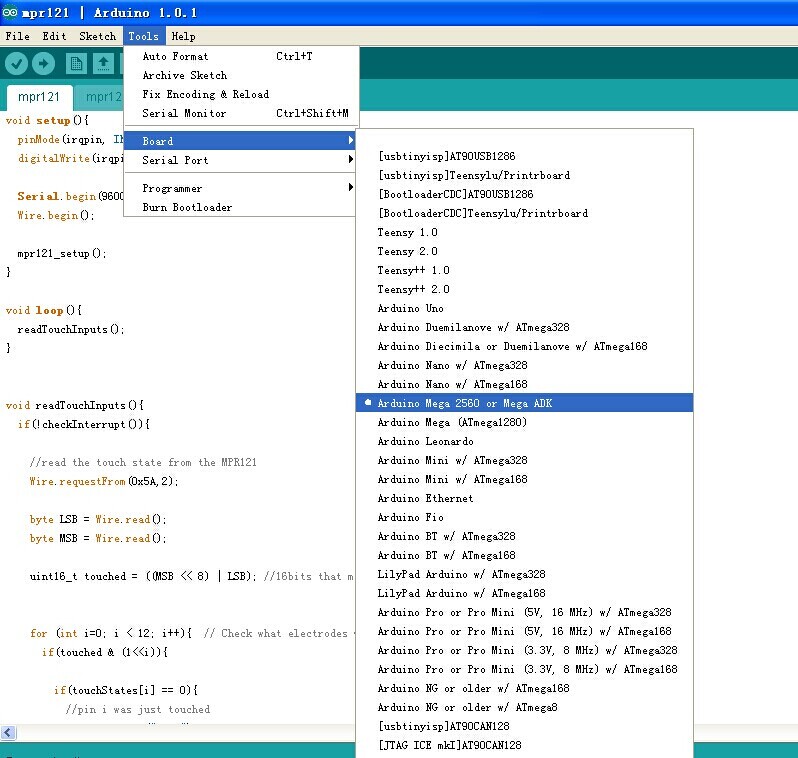Screen dimensions: 798x758
Task: Click the New sketch toolbar icon
Action: 76,64
